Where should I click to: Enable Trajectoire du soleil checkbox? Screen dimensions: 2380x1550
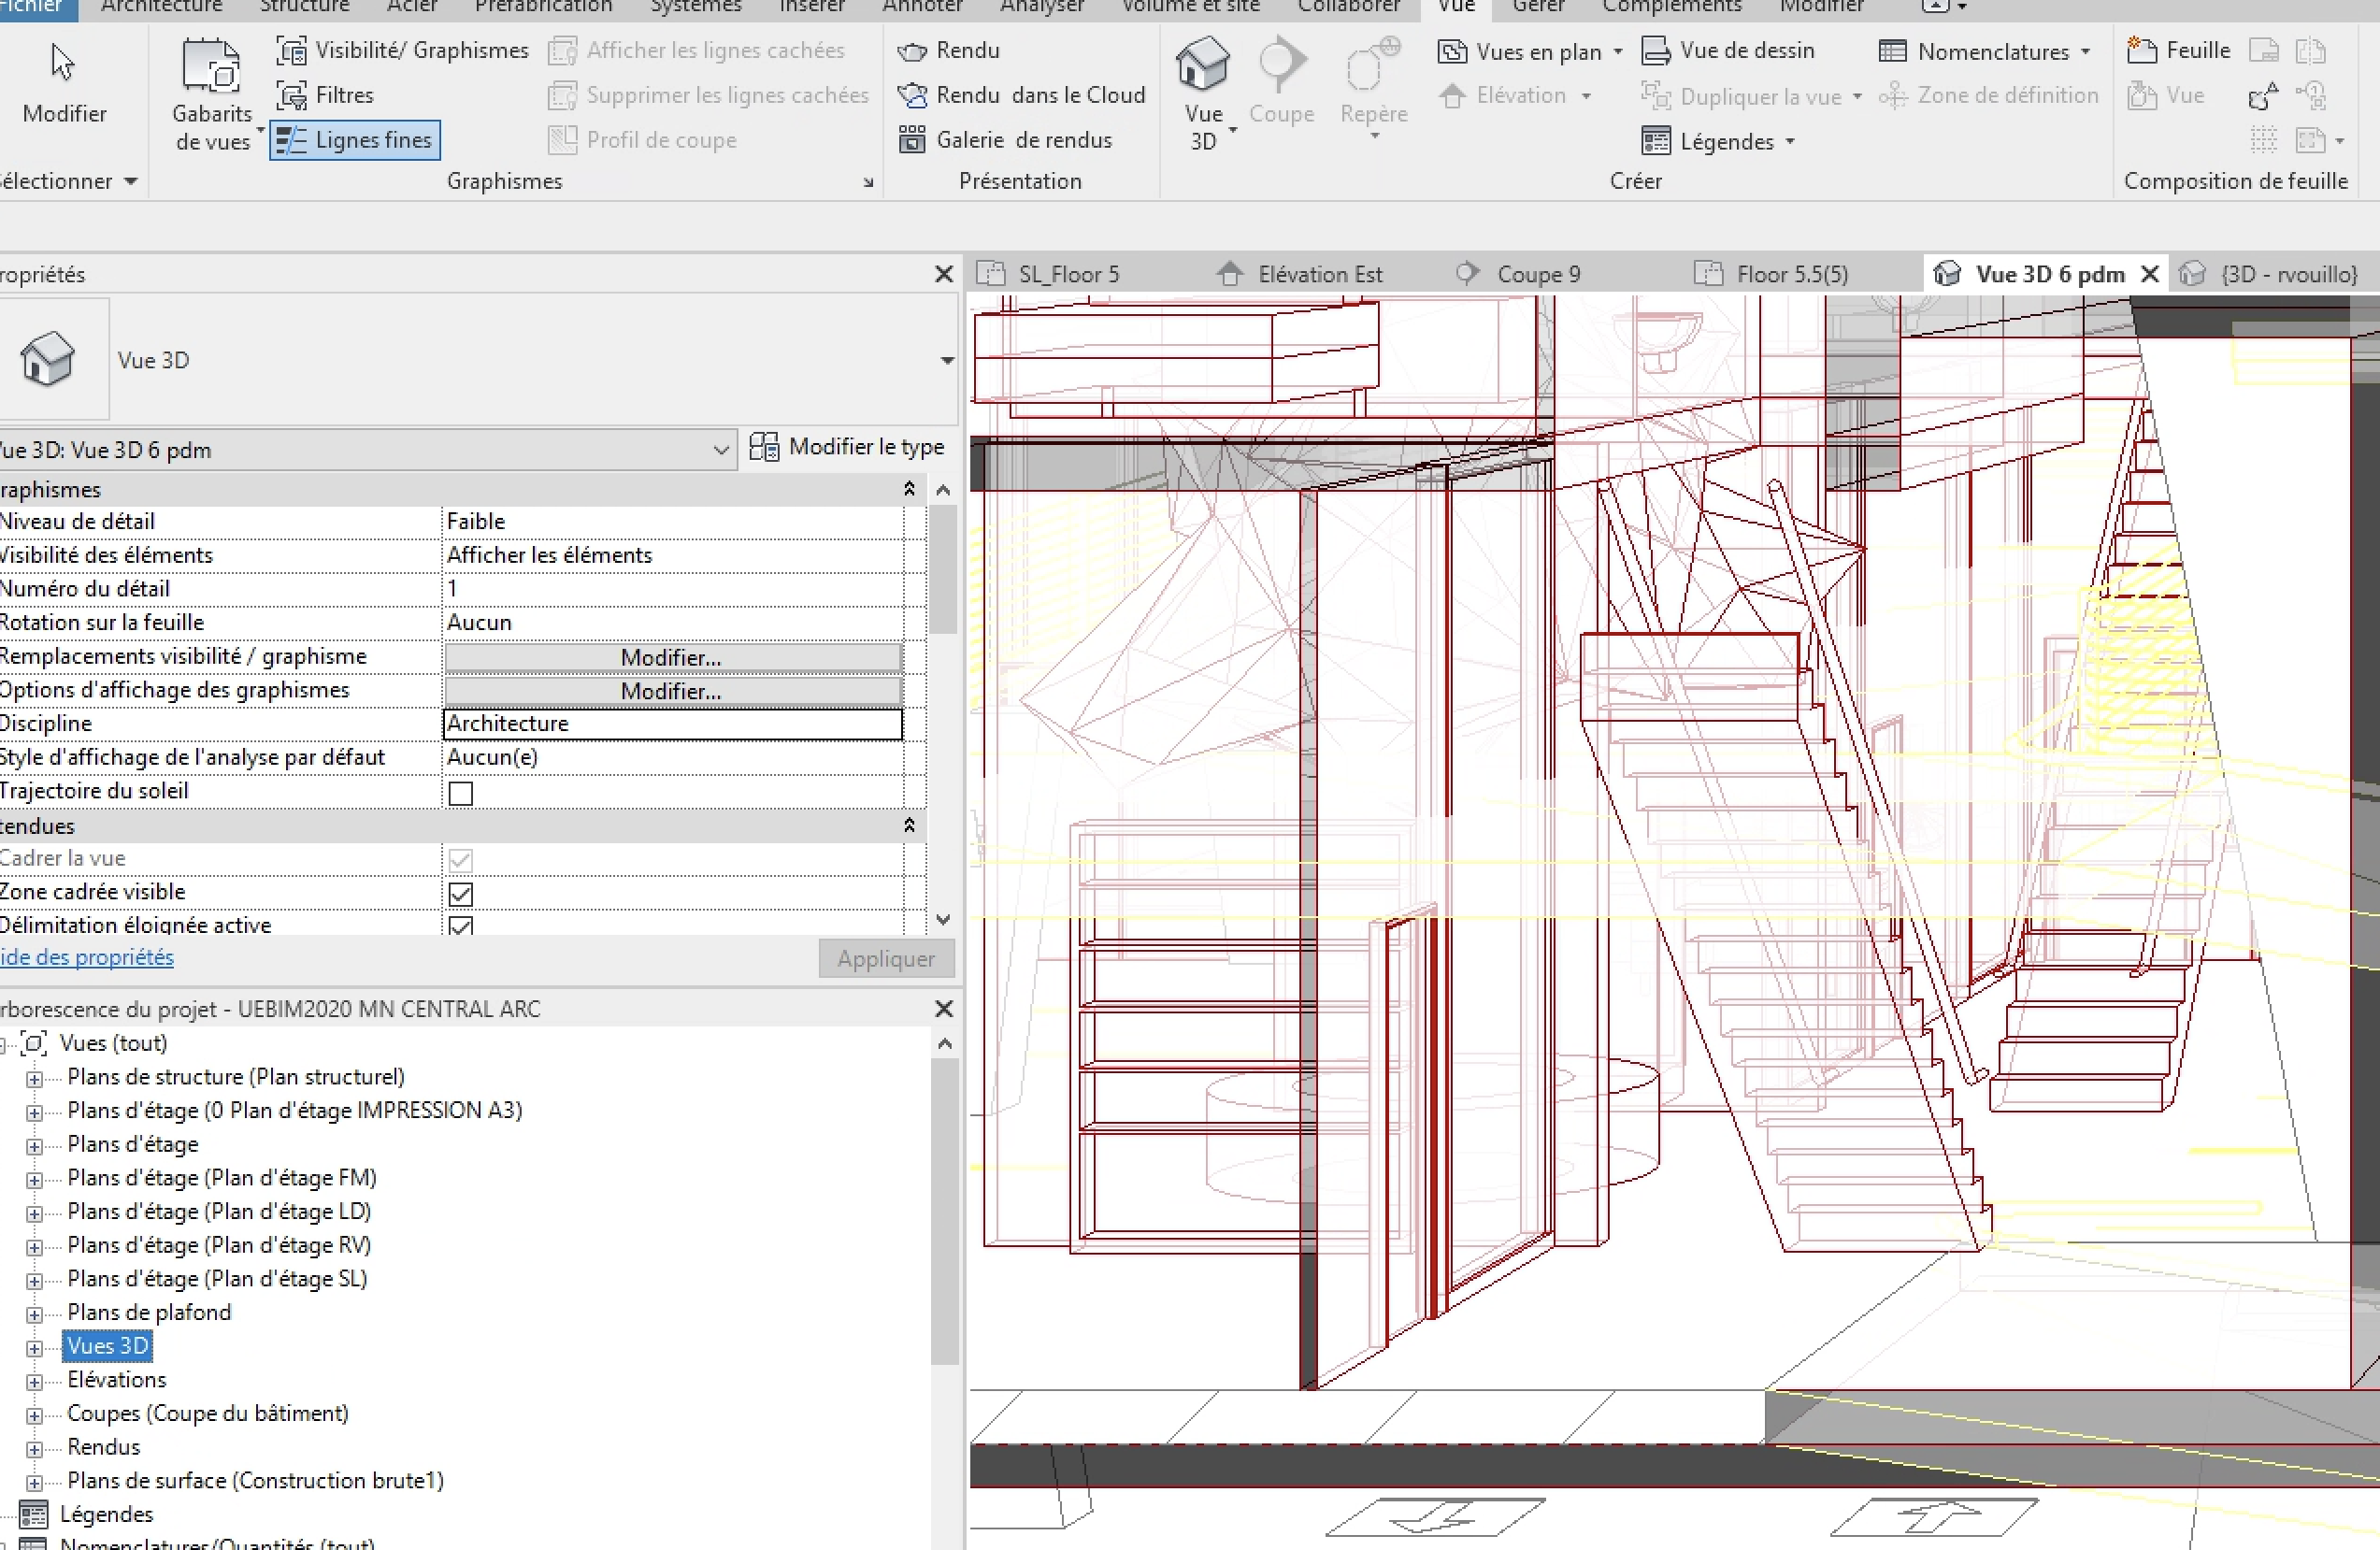point(460,793)
